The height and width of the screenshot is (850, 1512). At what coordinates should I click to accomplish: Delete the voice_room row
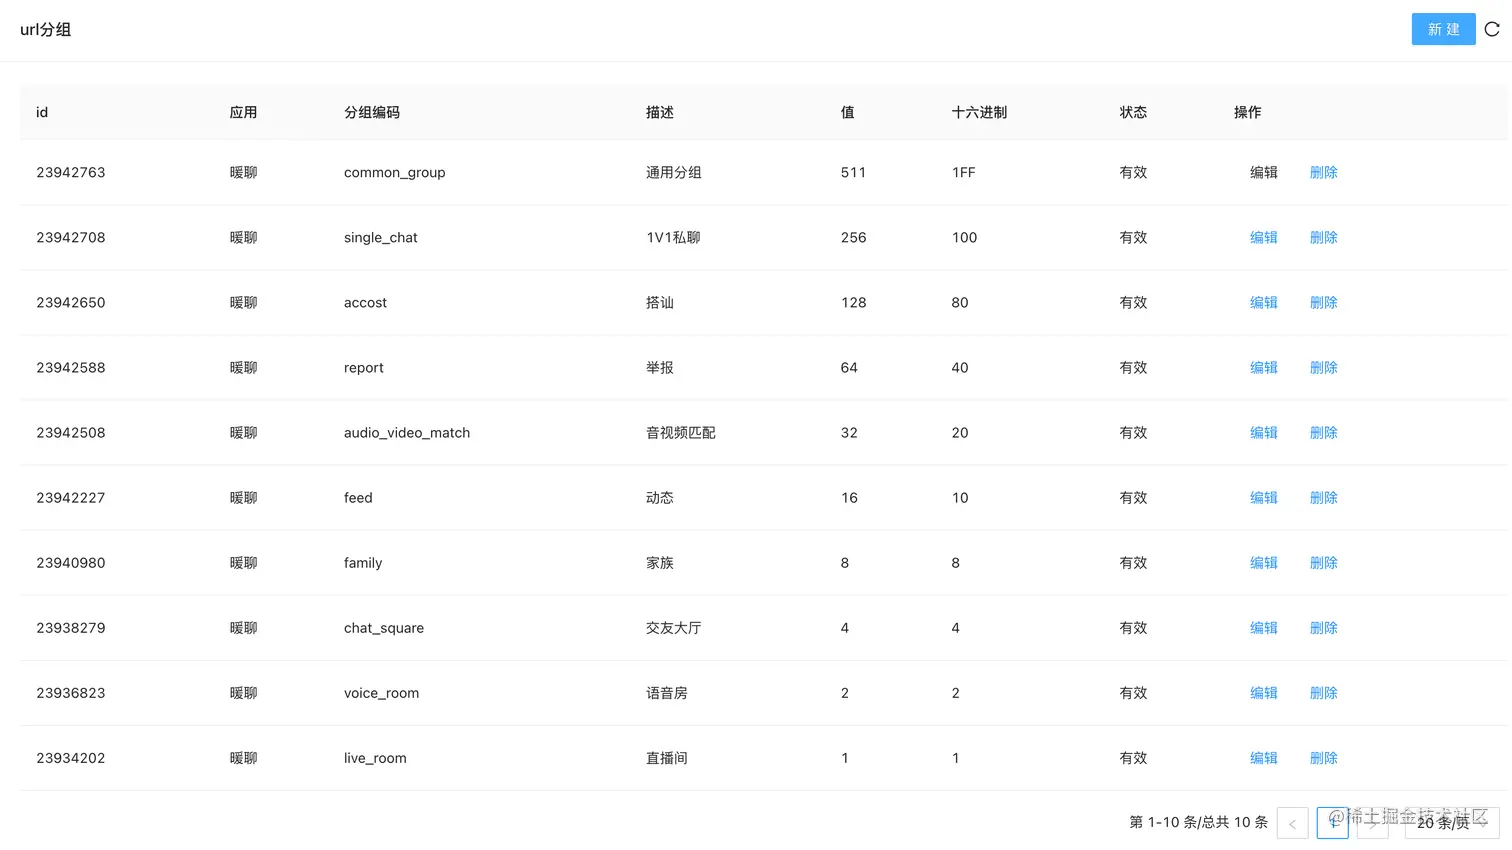click(1324, 692)
